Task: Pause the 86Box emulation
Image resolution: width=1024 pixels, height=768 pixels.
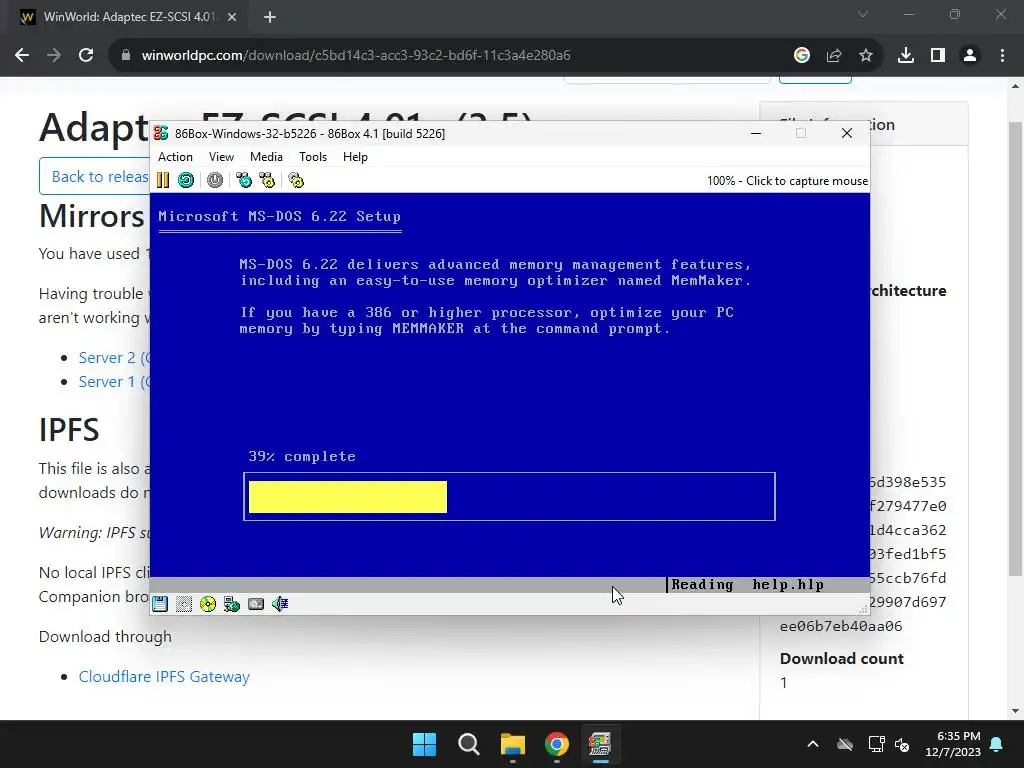Action: [163, 180]
